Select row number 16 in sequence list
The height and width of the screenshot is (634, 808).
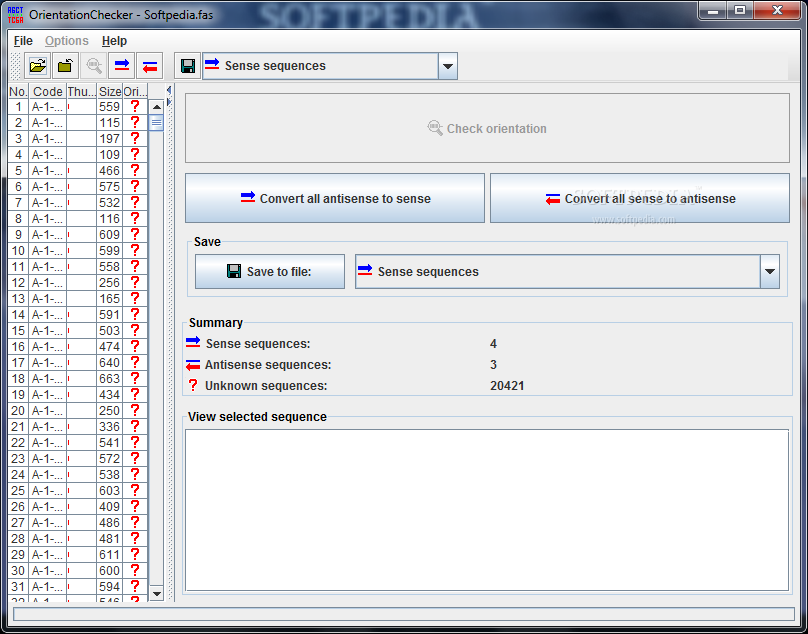pos(19,347)
